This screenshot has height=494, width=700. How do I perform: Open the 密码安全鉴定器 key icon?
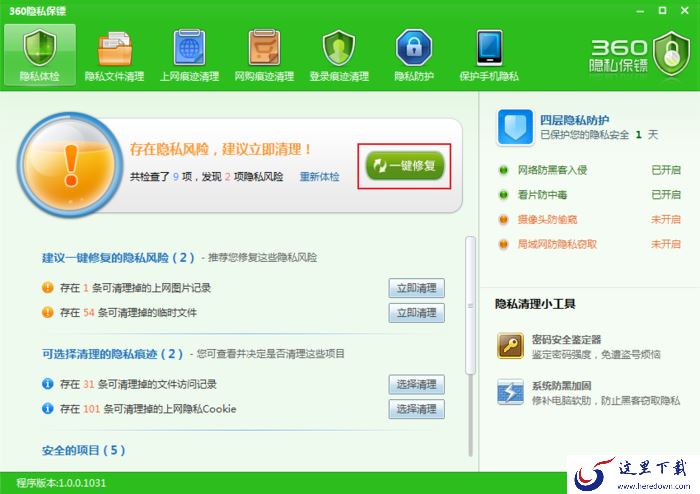click(x=510, y=345)
